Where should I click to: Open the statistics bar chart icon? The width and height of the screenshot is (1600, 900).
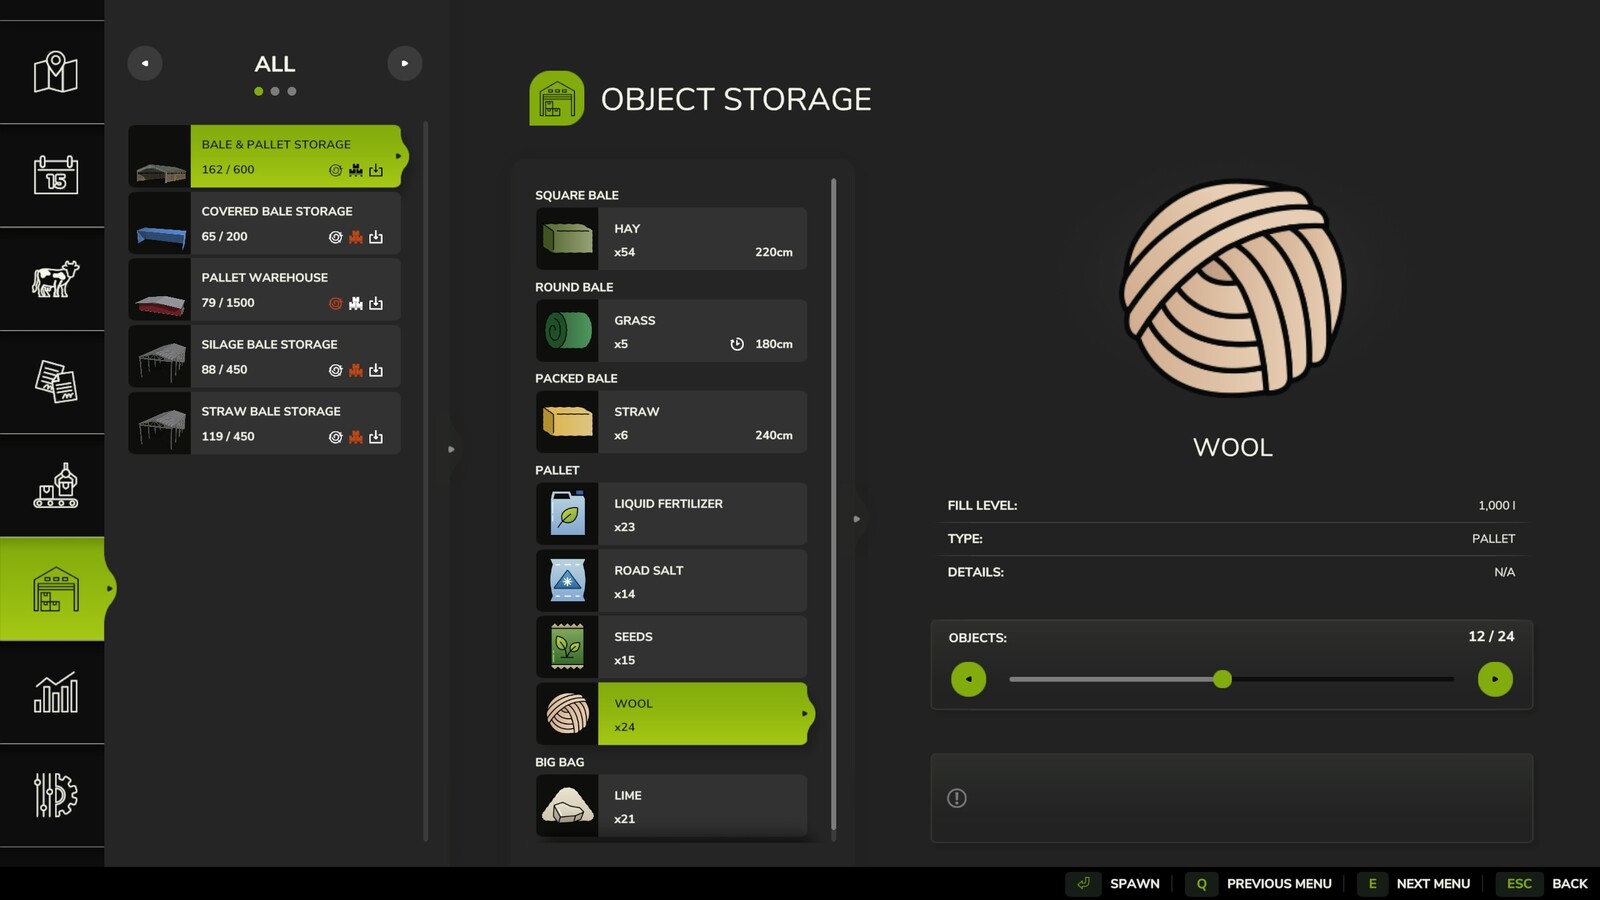[53, 691]
